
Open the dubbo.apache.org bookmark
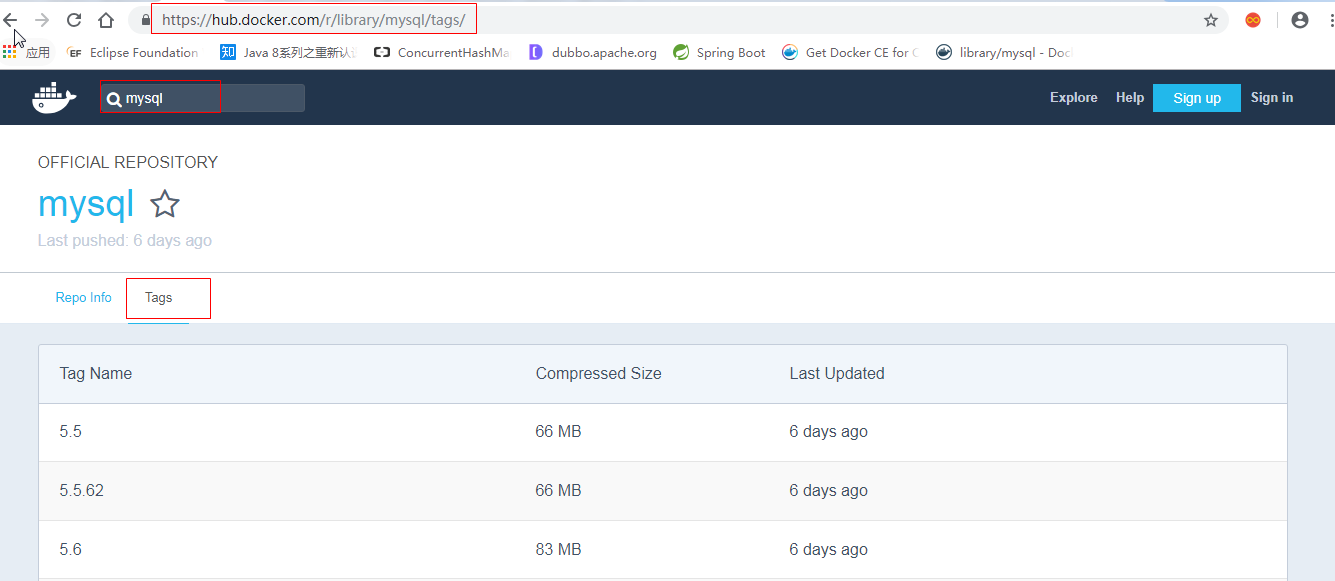click(x=592, y=53)
